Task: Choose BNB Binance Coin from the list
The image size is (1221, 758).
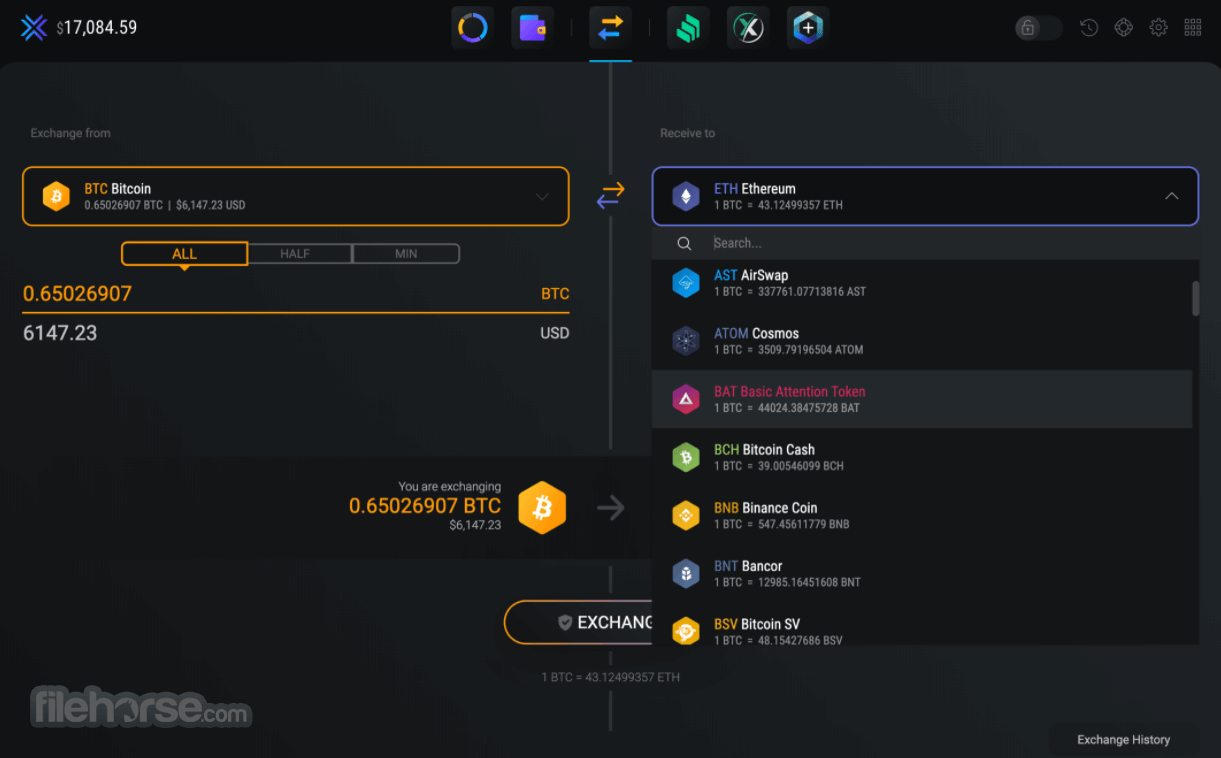Action: 922,515
